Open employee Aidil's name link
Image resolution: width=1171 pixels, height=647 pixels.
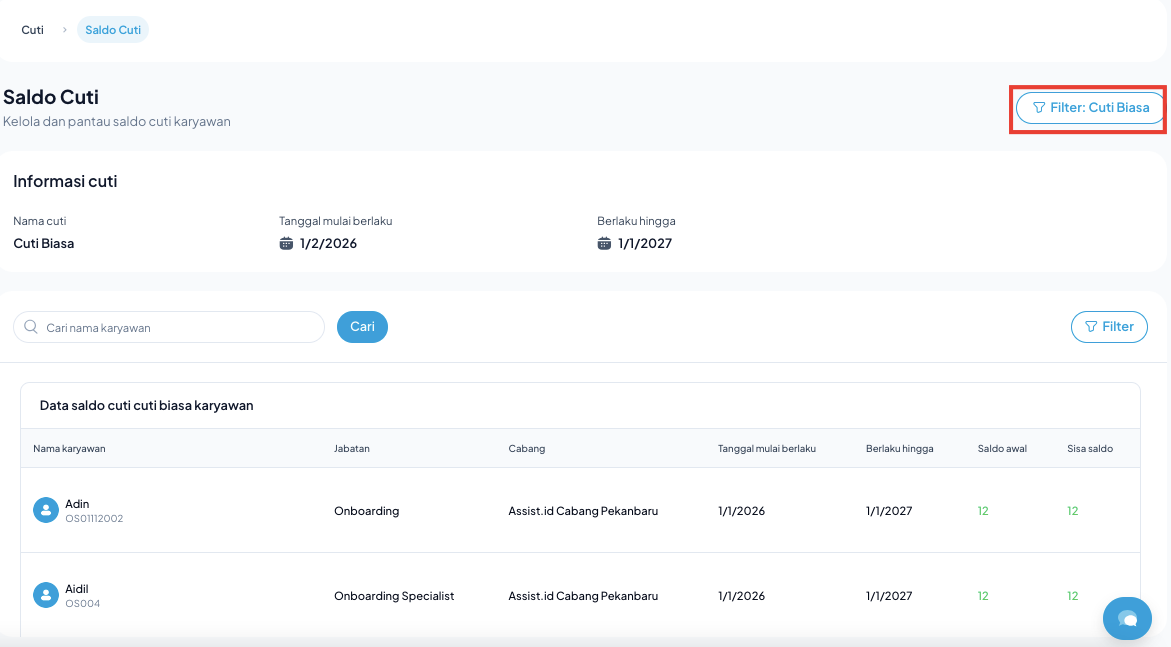click(77, 589)
